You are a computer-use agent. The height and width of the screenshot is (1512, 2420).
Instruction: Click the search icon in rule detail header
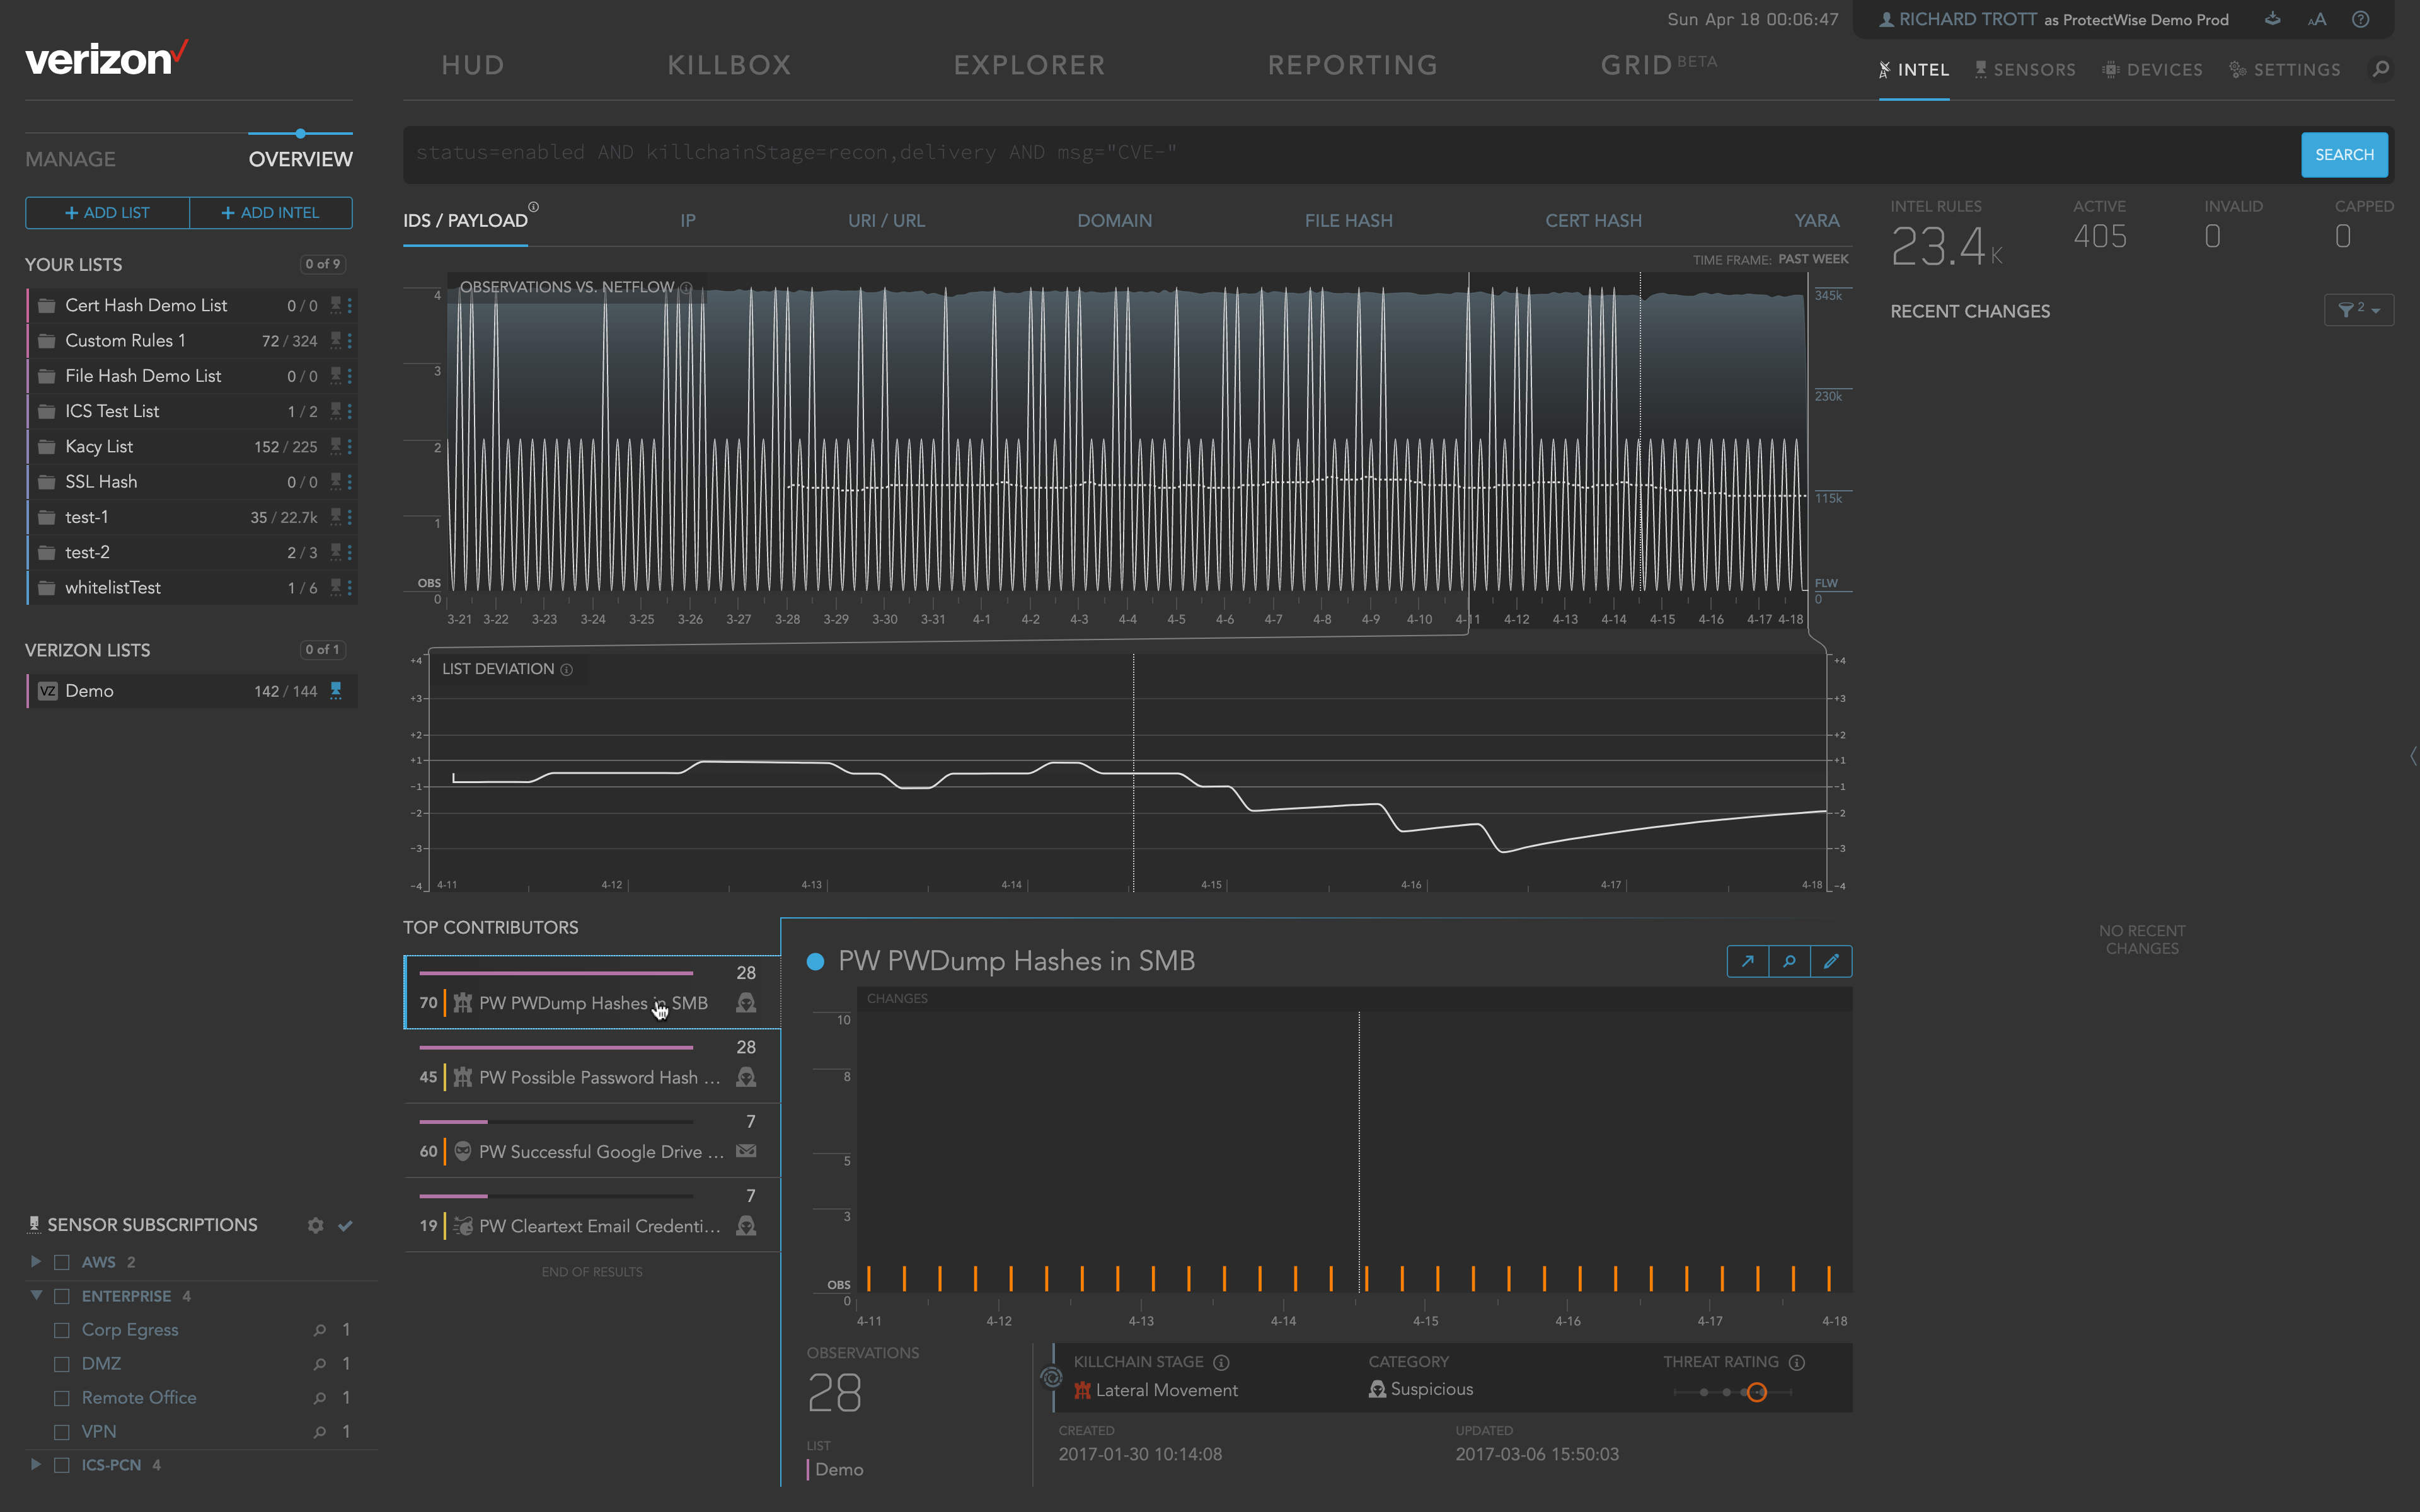(1790, 961)
